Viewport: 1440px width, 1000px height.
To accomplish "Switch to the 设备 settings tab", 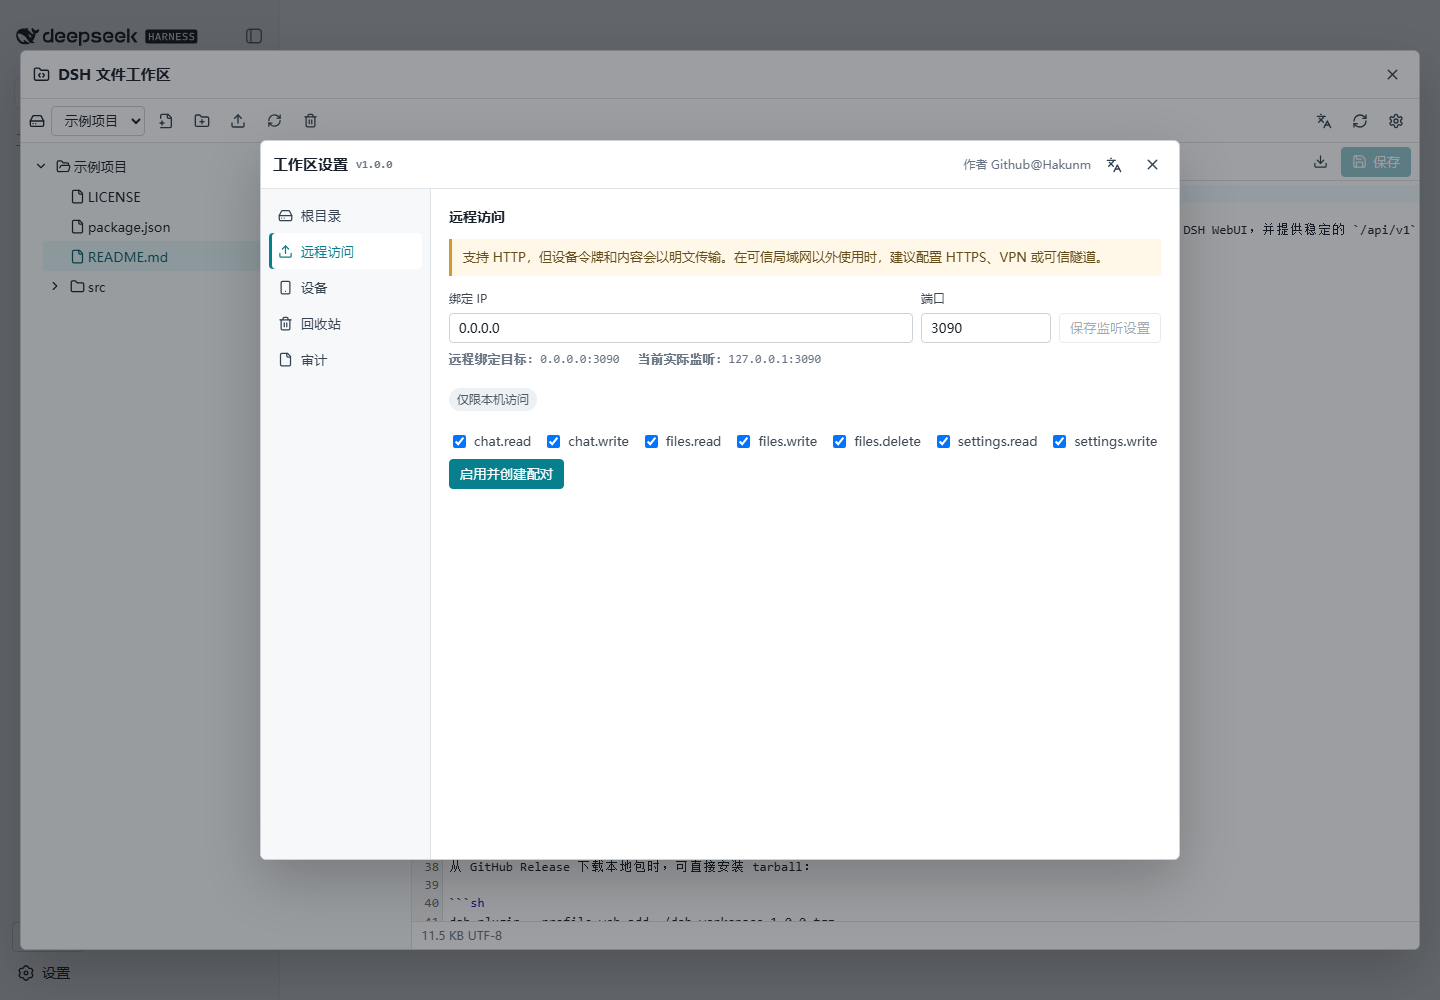I will tap(346, 288).
